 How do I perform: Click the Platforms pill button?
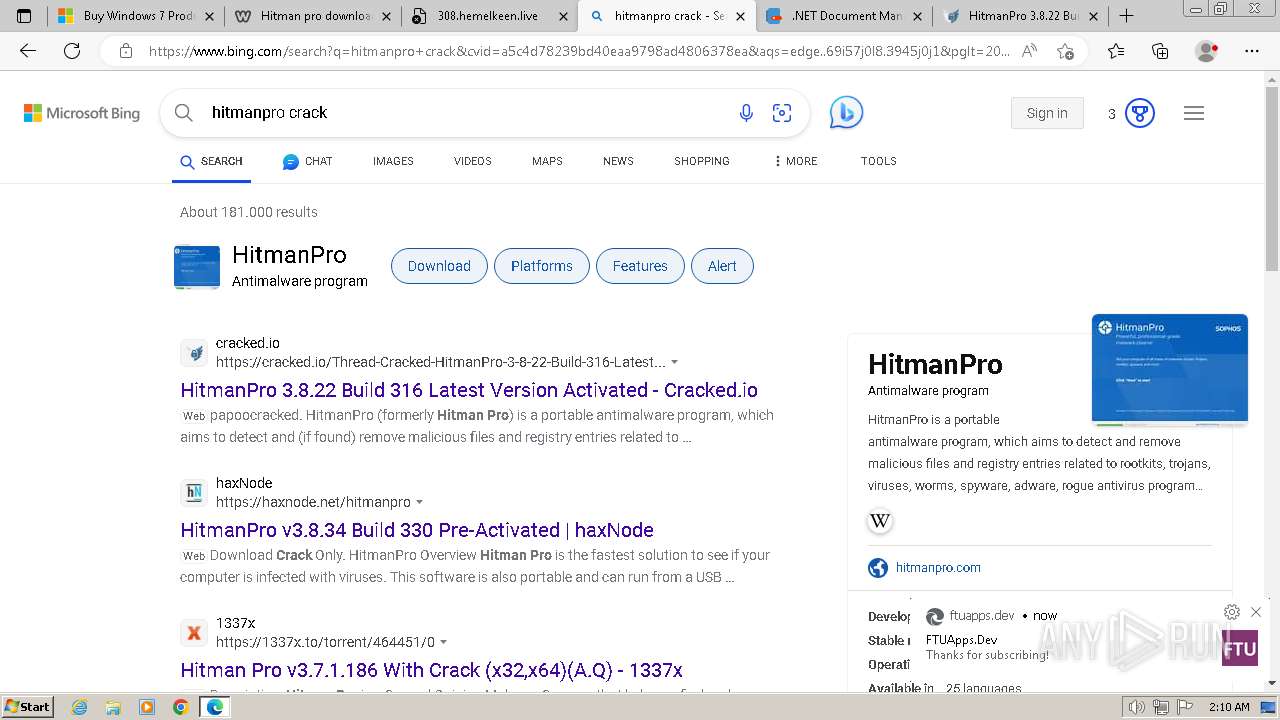(x=542, y=266)
